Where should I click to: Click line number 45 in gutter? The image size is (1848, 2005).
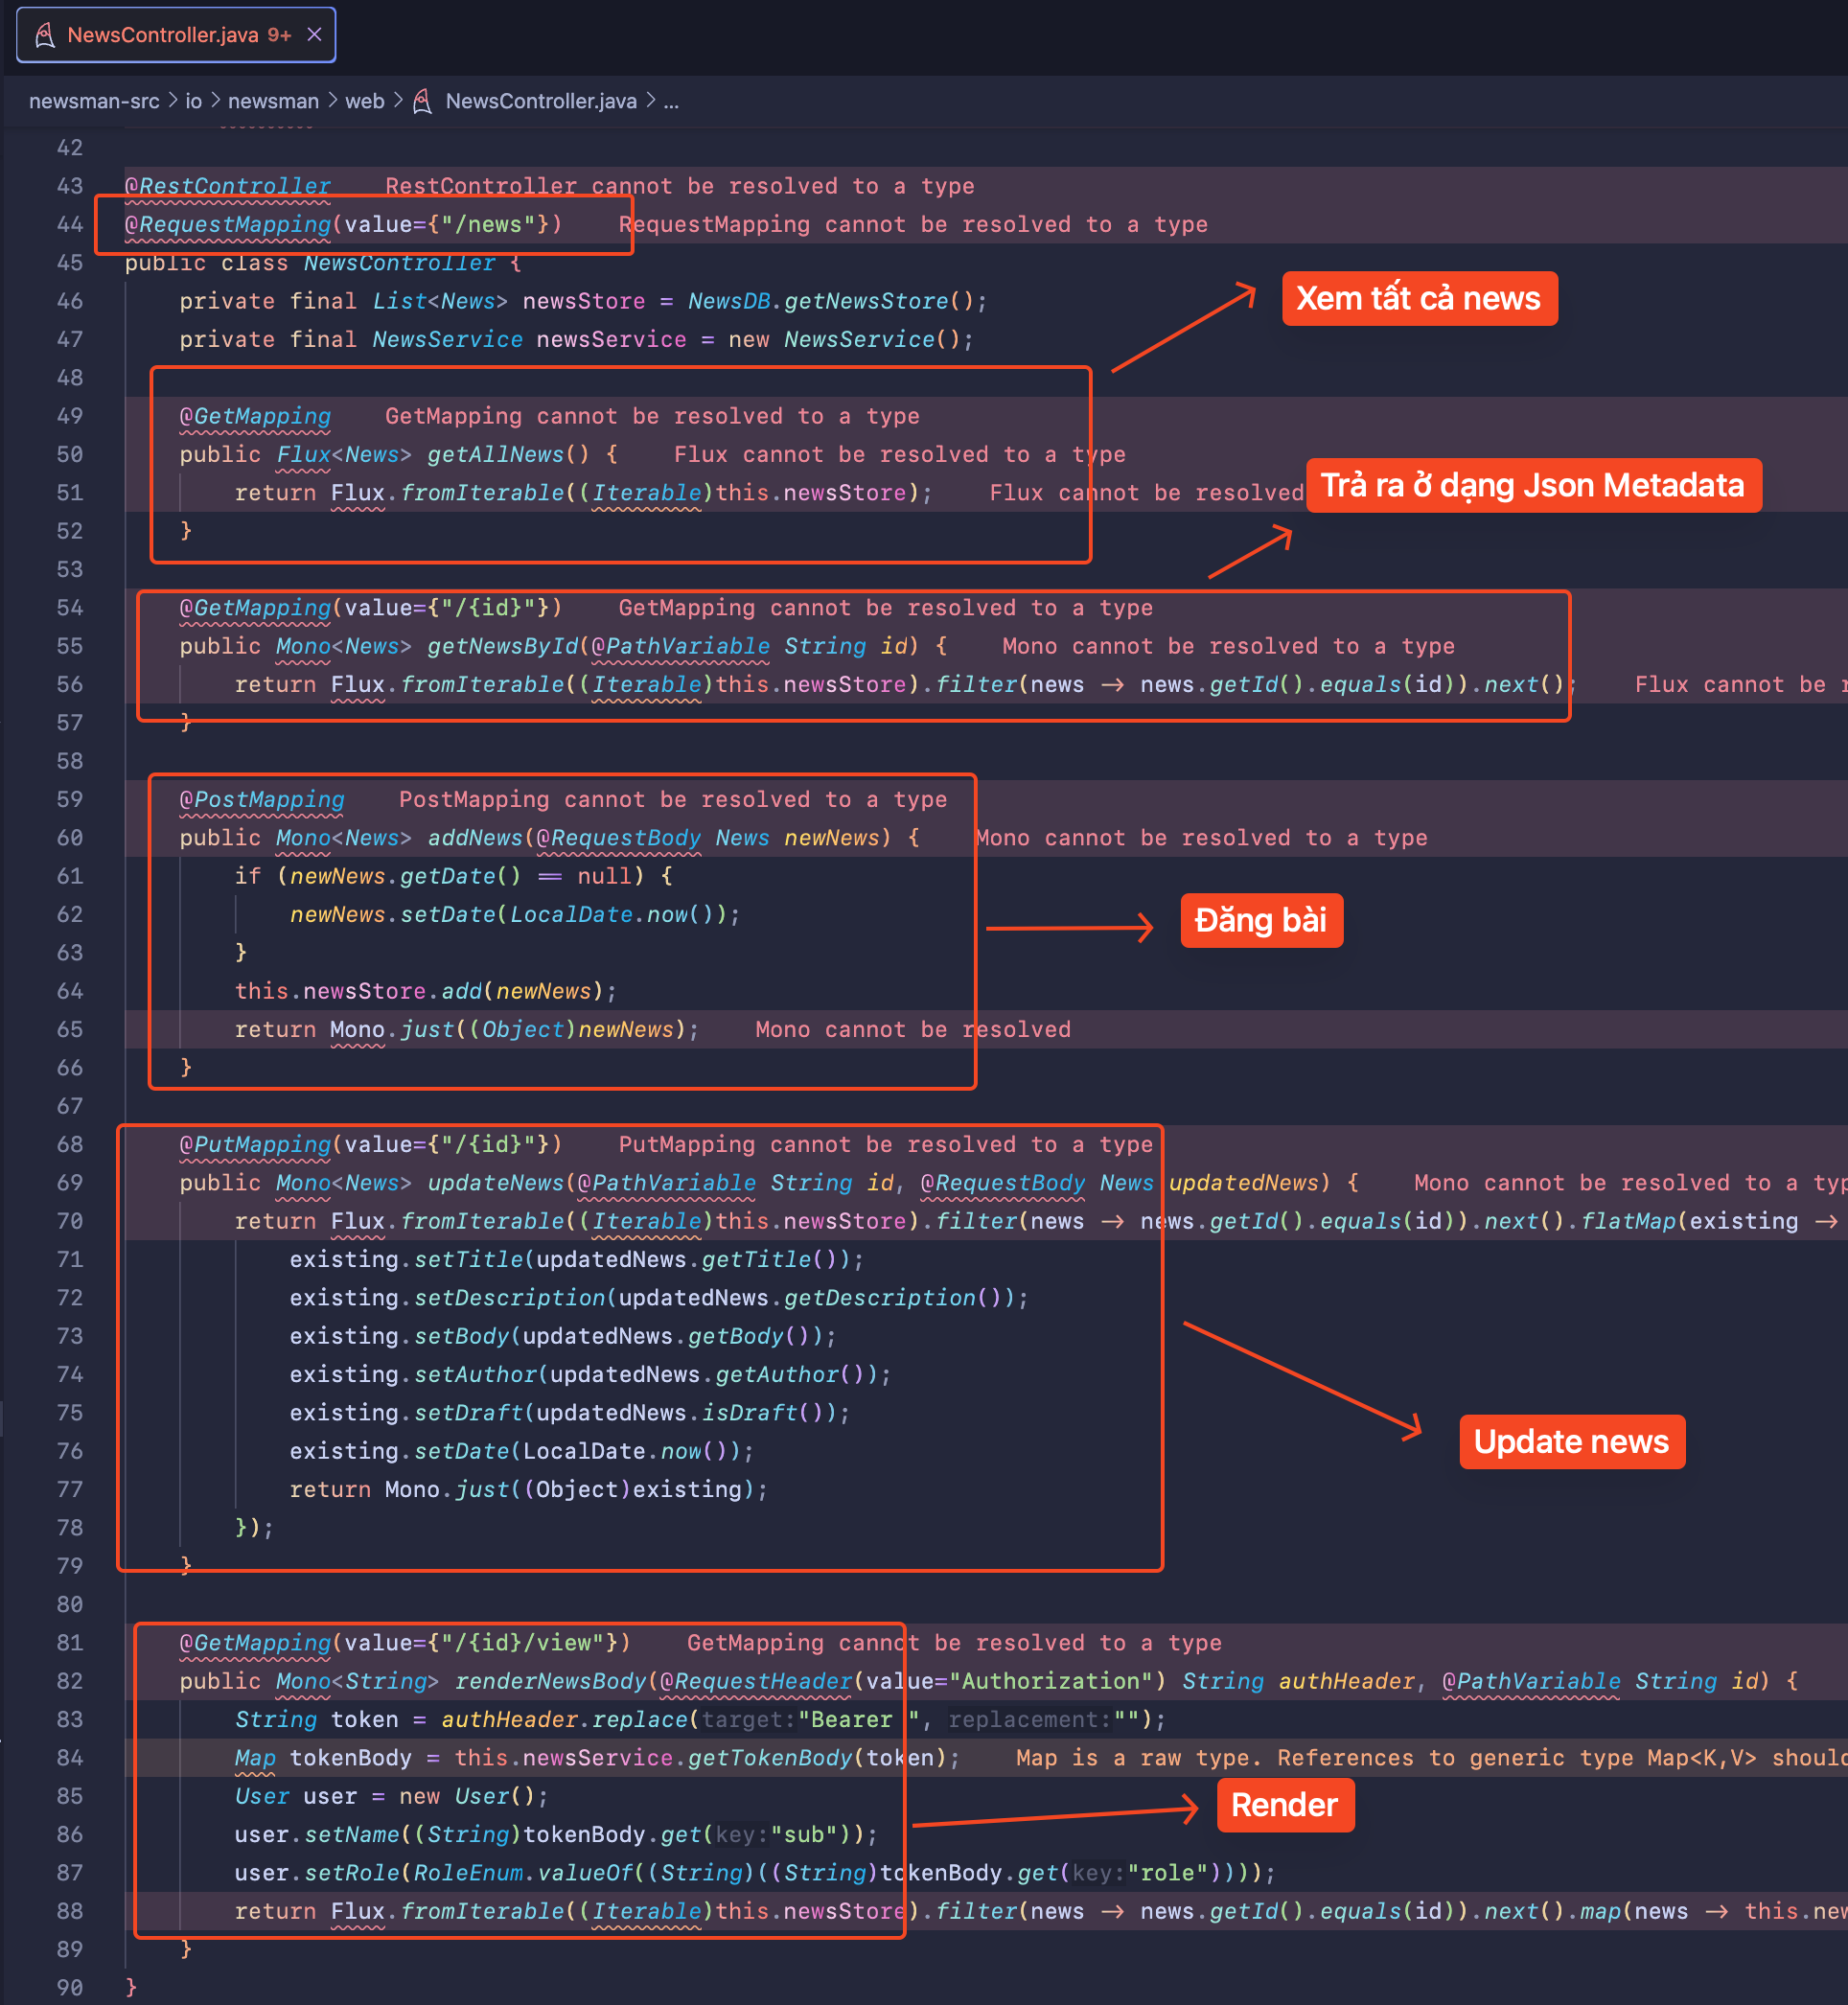[x=70, y=263]
